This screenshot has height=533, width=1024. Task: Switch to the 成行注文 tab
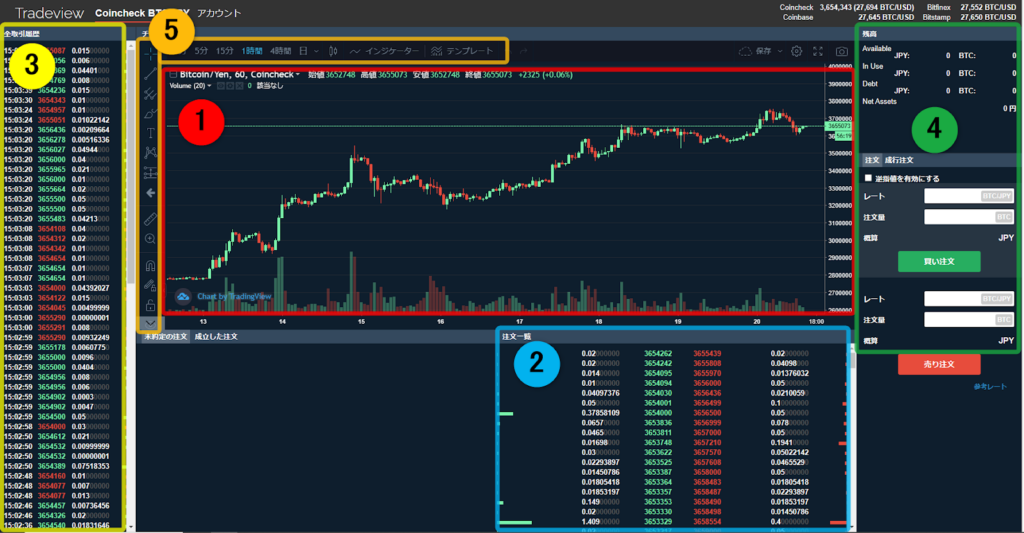899,160
